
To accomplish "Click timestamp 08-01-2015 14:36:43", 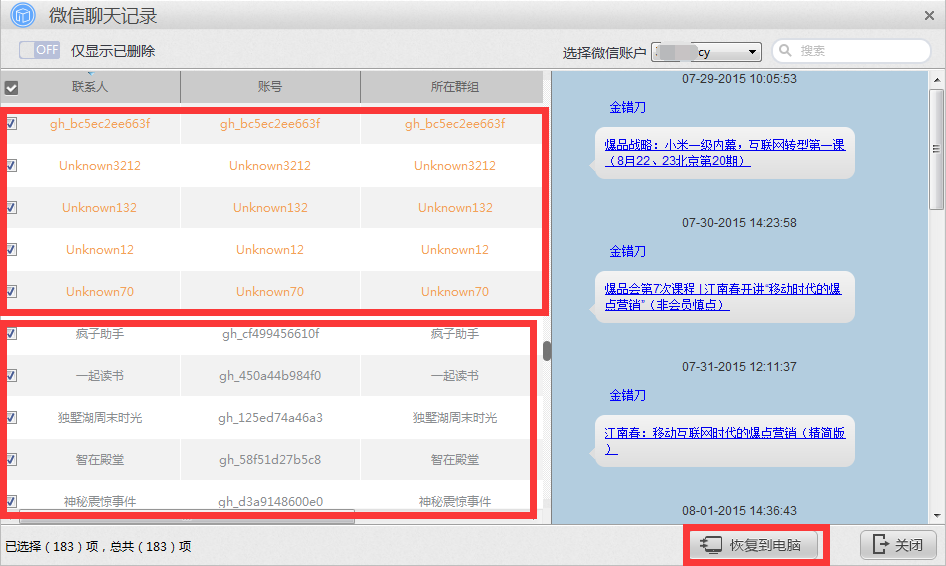I will click(x=739, y=510).
